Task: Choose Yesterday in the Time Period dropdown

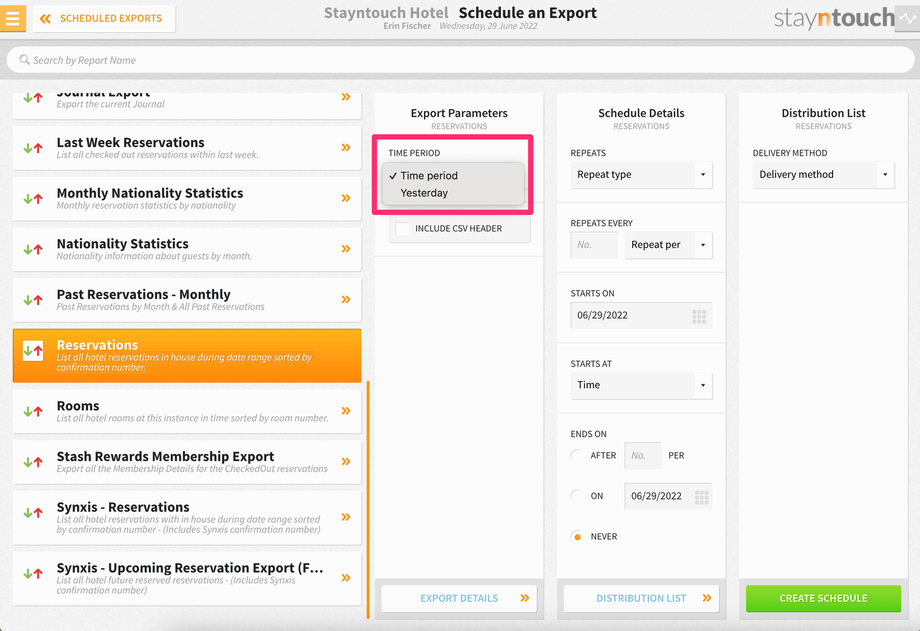Action: (x=453, y=193)
